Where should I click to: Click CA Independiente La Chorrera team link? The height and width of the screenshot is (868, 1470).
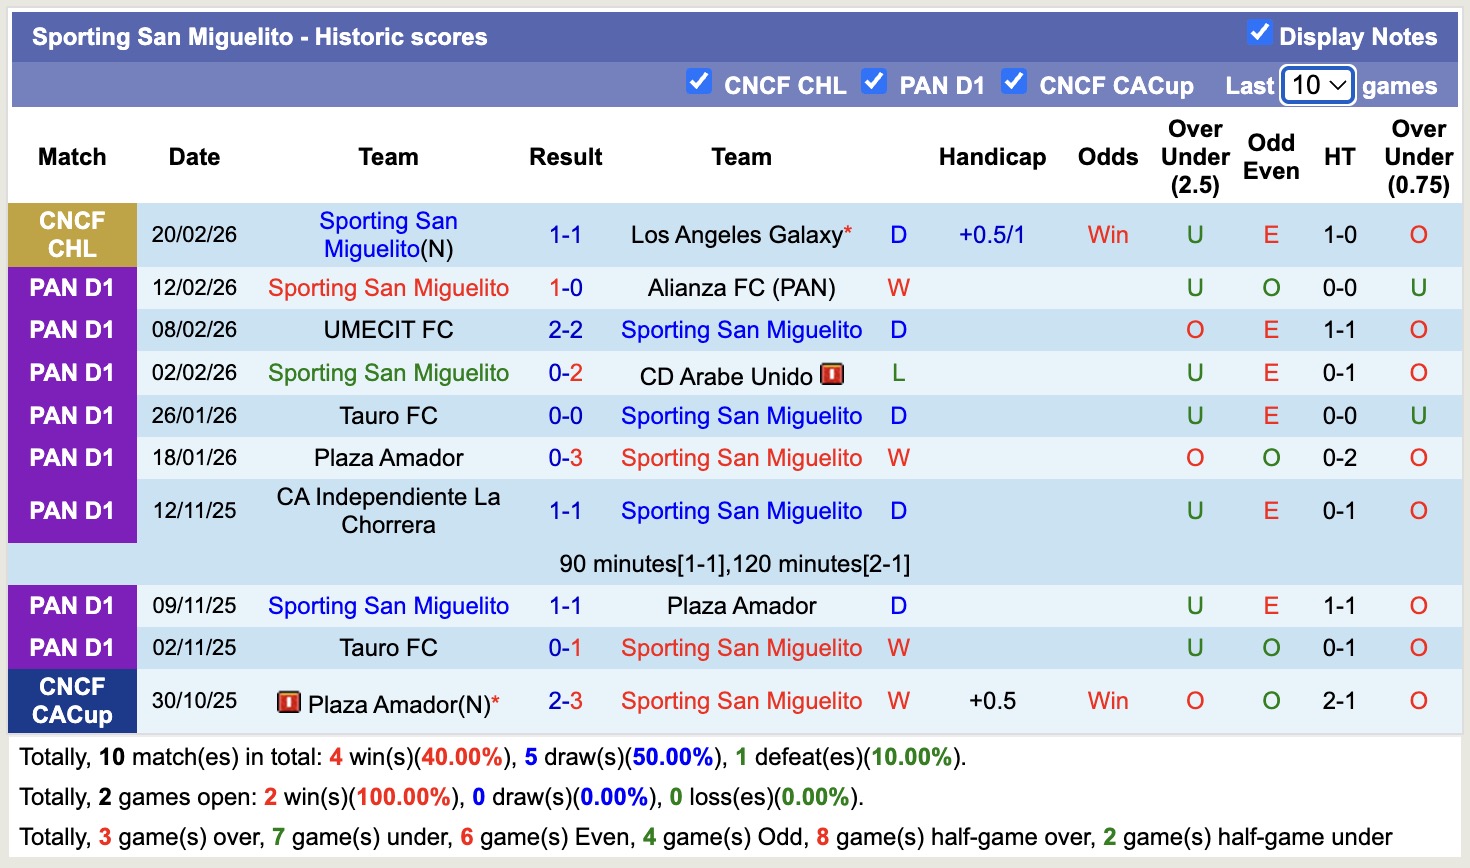tap(388, 510)
